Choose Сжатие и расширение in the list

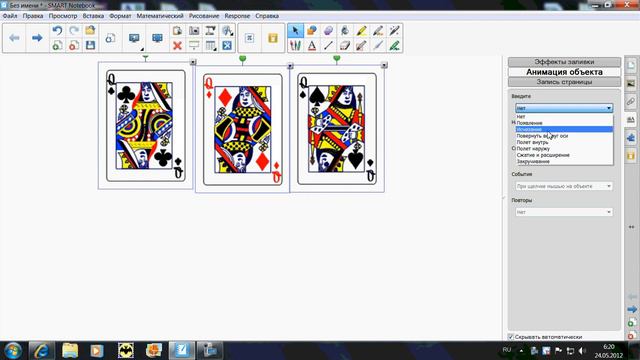click(x=564, y=155)
